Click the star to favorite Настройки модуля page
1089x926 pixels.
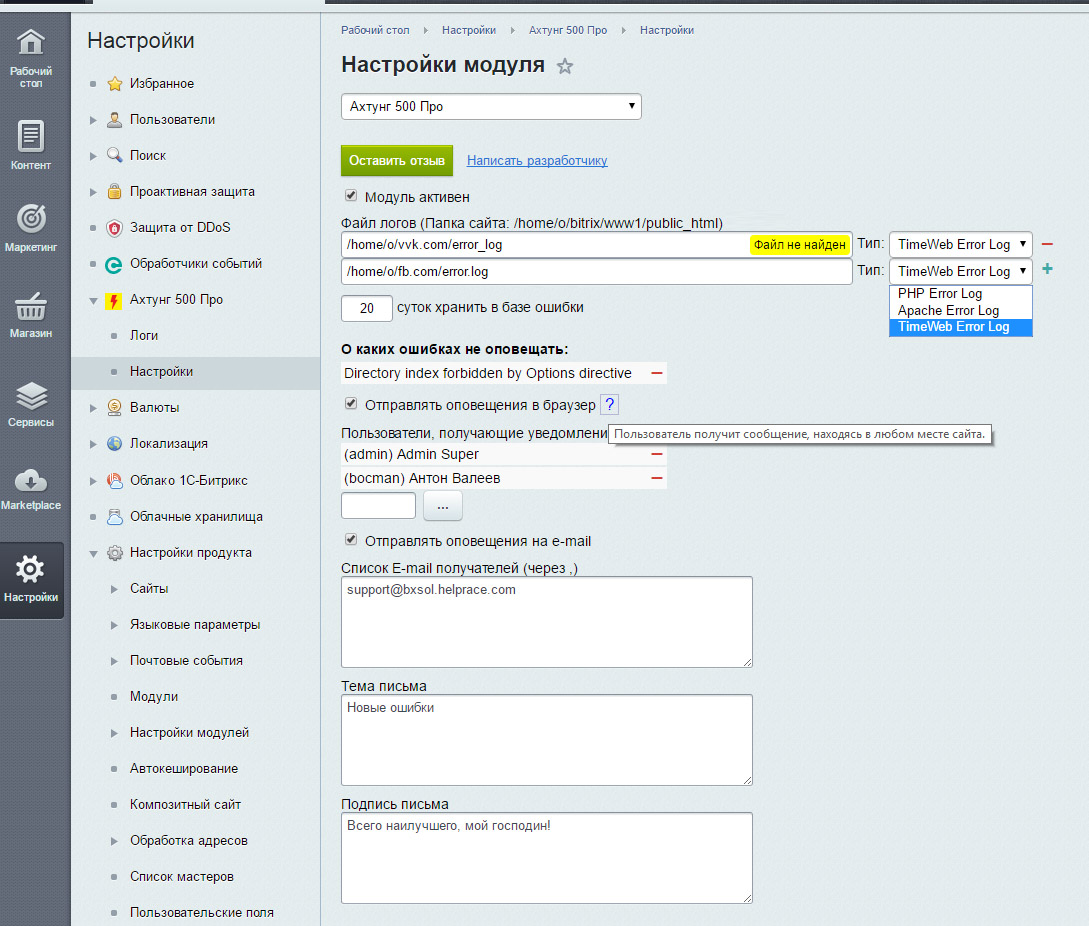tap(565, 67)
